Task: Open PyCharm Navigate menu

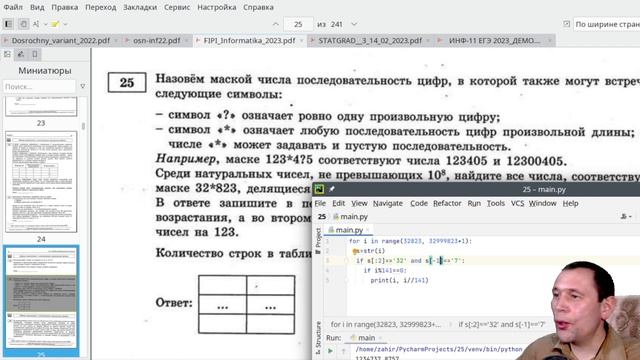Action: [x=388, y=203]
